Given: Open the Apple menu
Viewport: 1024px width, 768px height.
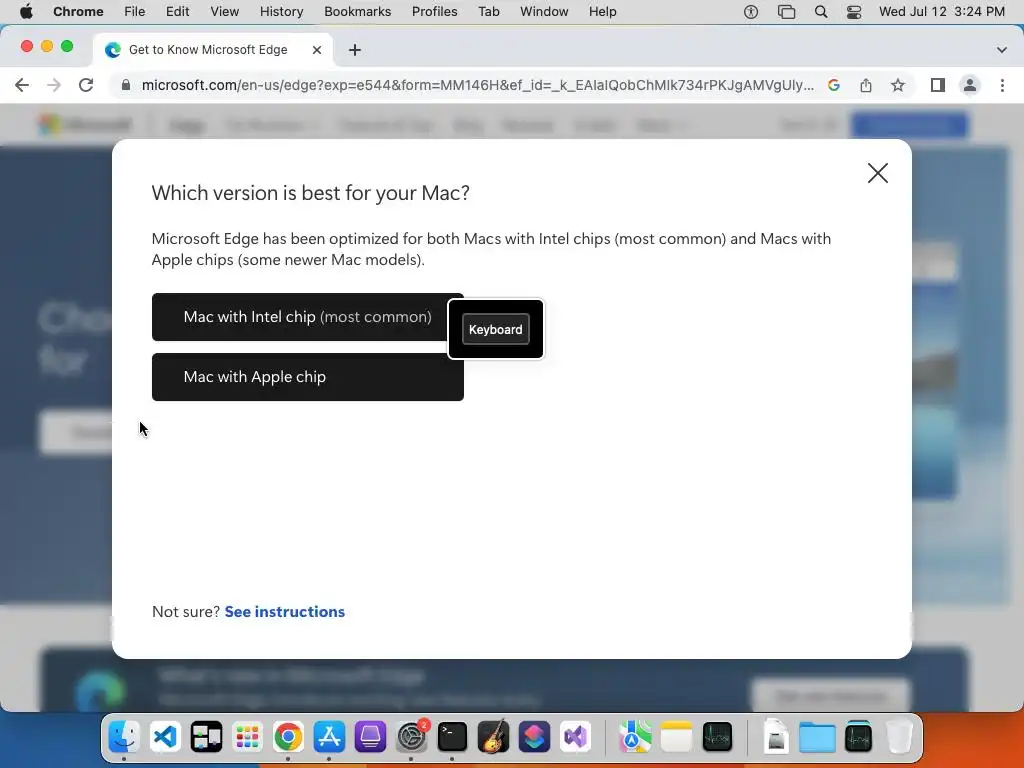Looking at the screenshot, I should coord(26,12).
